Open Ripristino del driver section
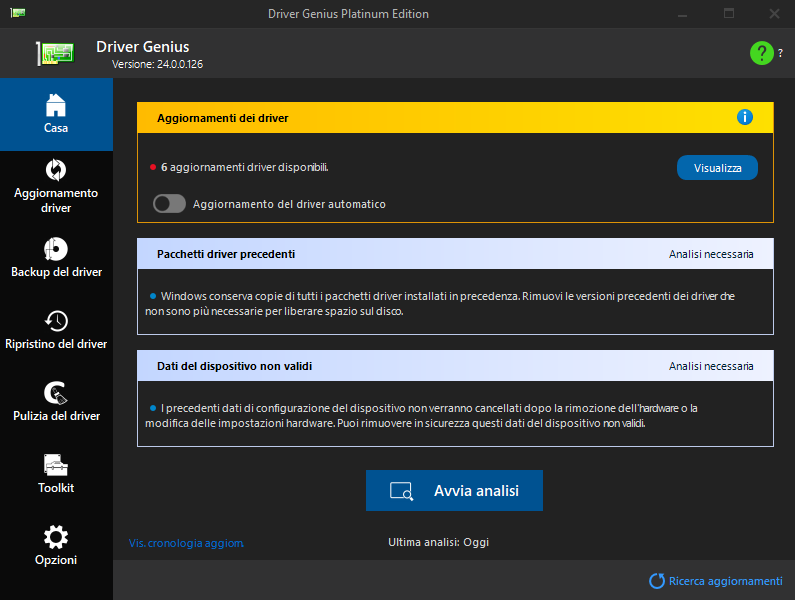This screenshot has height=600, width=795. coord(56,330)
